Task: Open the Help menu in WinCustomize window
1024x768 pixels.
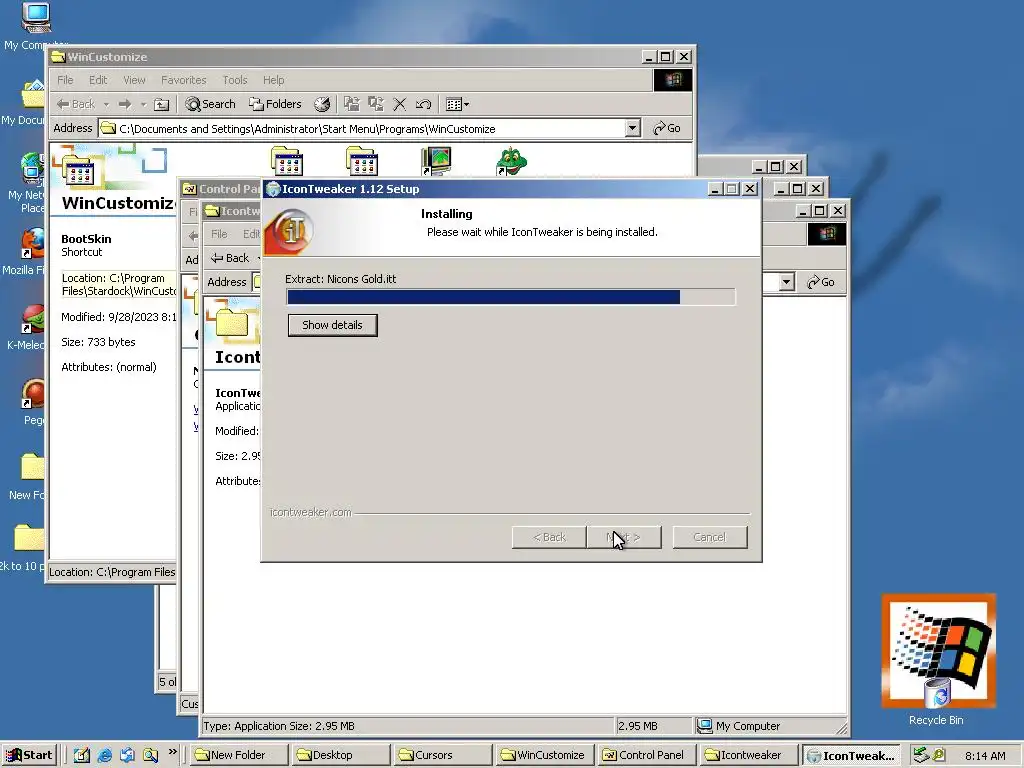Action: point(274,80)
